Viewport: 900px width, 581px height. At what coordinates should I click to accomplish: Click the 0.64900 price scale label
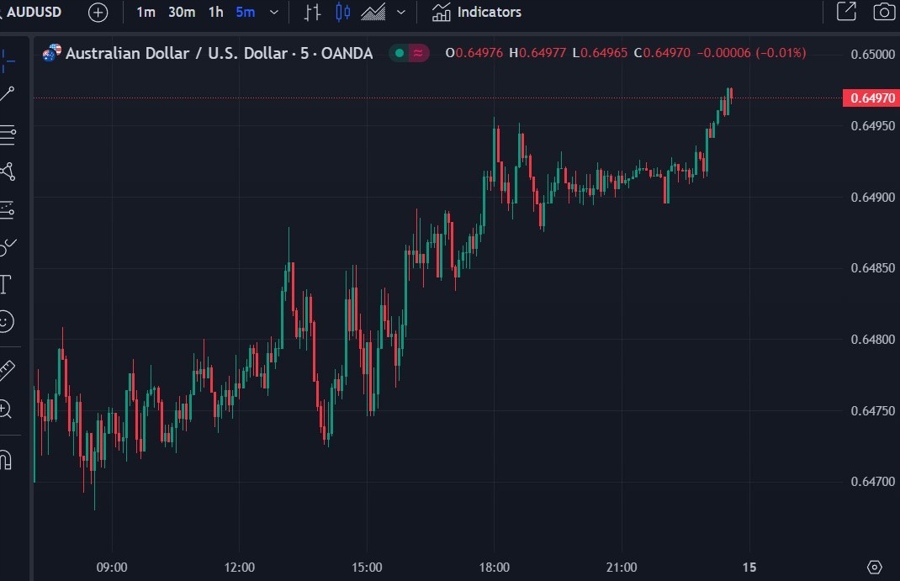[872, 197]
